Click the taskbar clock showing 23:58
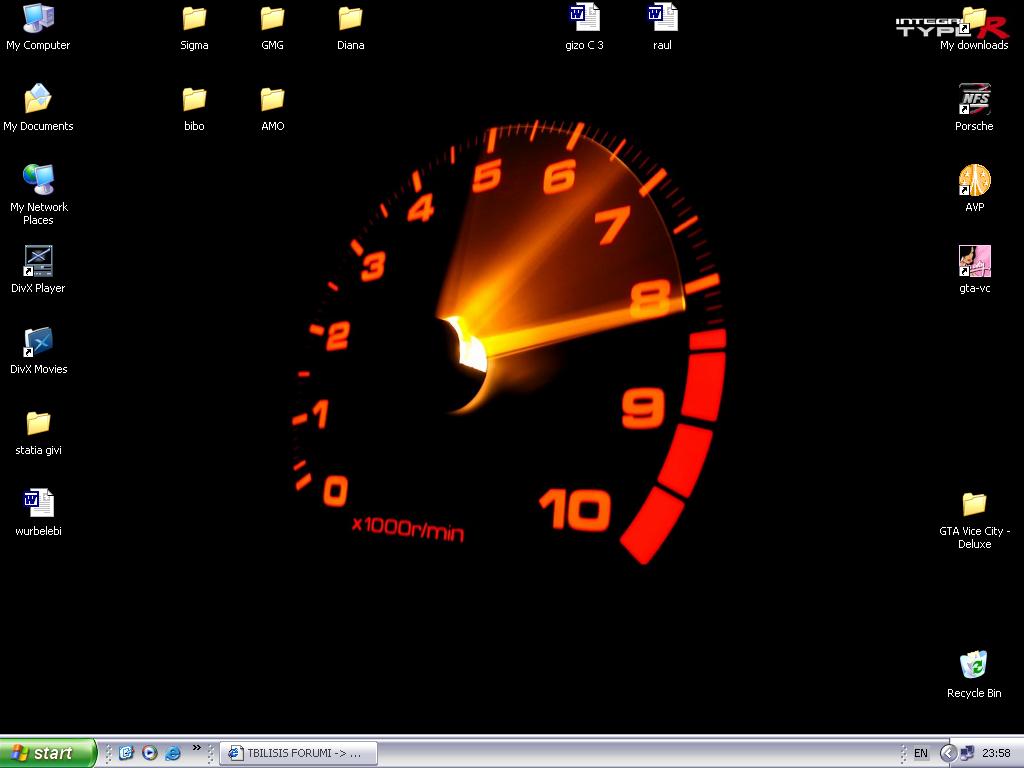Image resolution: width=1024 pixels, height=768 pixels. 996,753
